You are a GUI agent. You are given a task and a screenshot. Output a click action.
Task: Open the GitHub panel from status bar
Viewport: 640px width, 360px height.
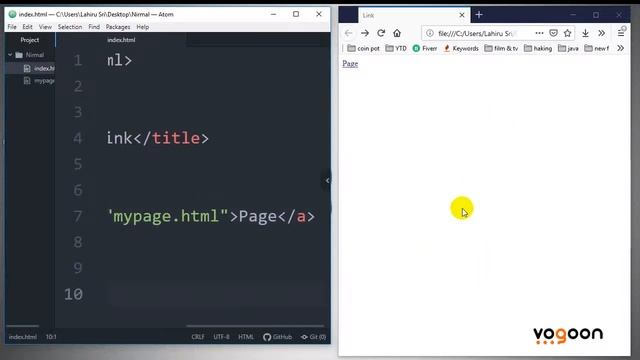(278, 337)
